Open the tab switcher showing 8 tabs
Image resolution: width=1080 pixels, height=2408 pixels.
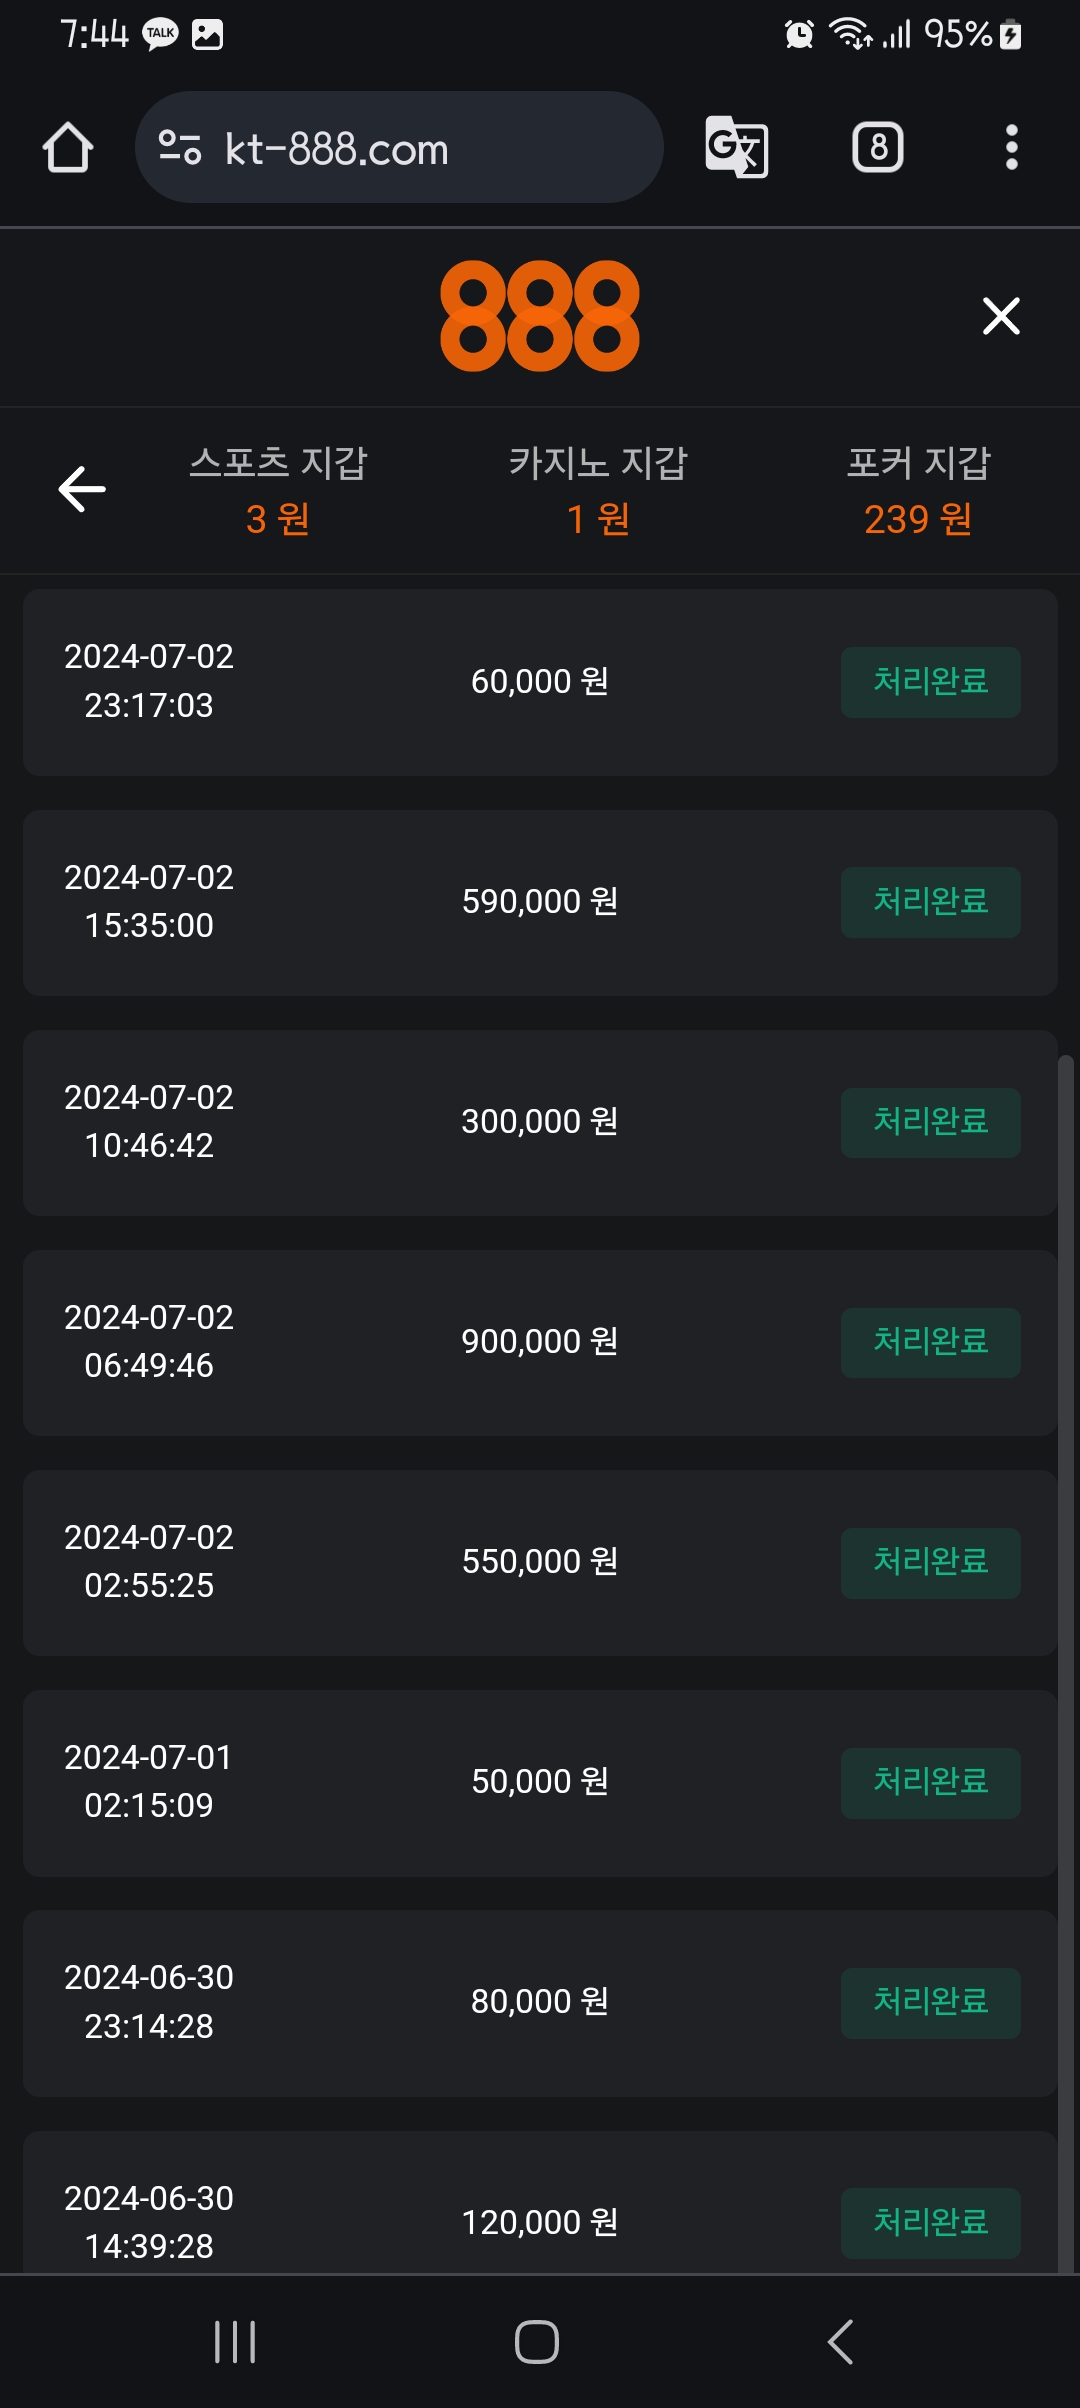tap(877, 148)
